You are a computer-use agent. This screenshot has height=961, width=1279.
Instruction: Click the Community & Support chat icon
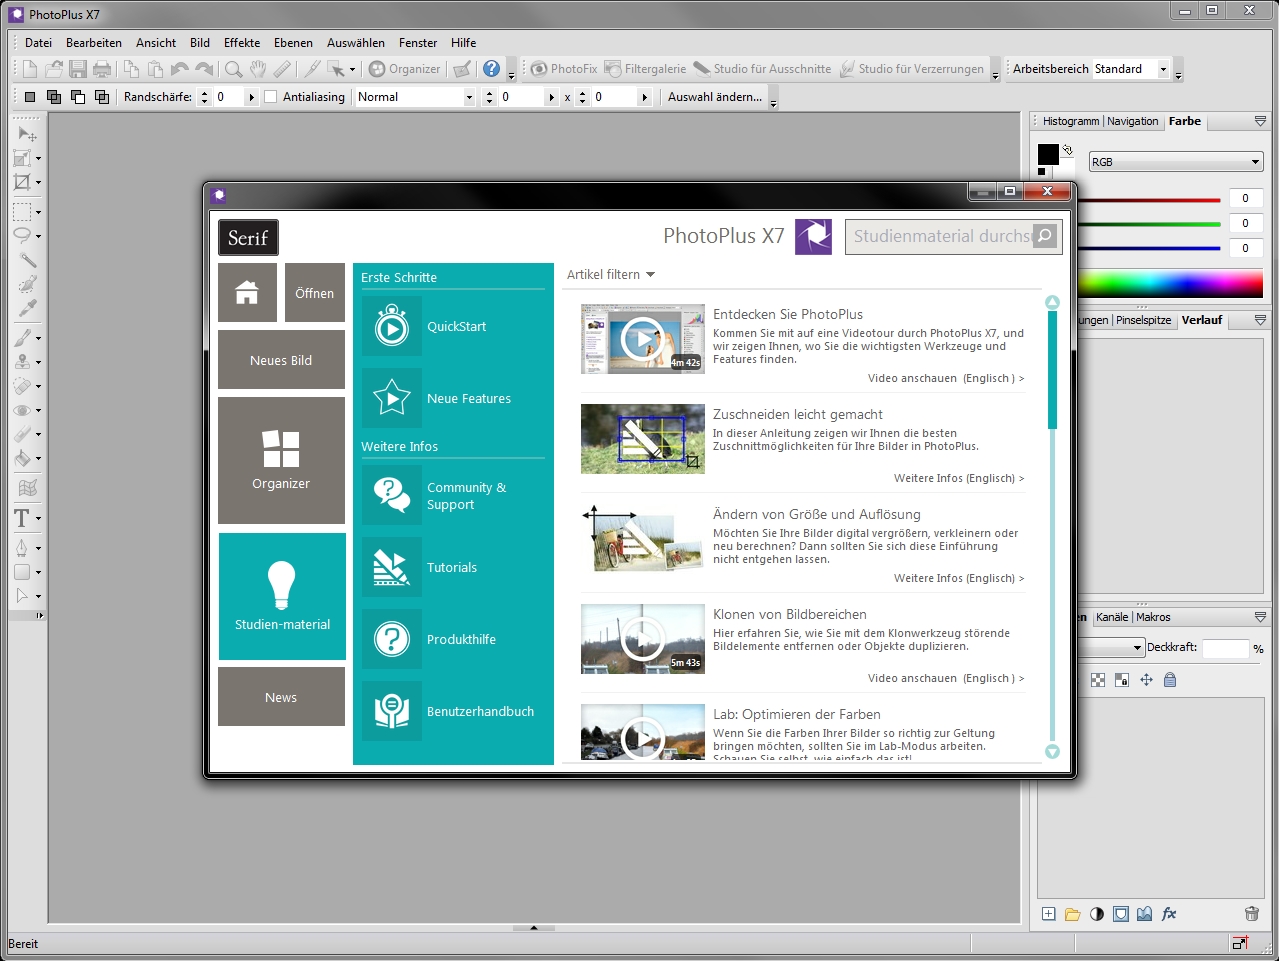392,495
